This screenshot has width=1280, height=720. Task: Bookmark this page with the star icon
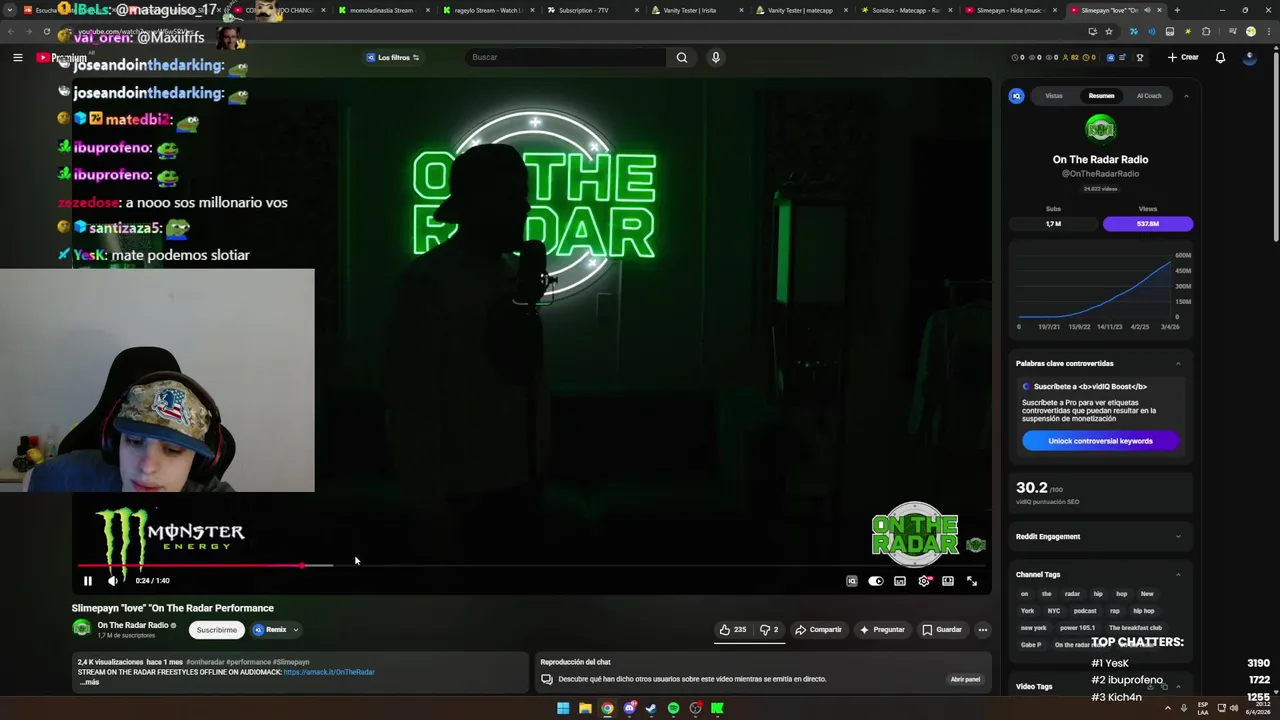(1109, 31)
